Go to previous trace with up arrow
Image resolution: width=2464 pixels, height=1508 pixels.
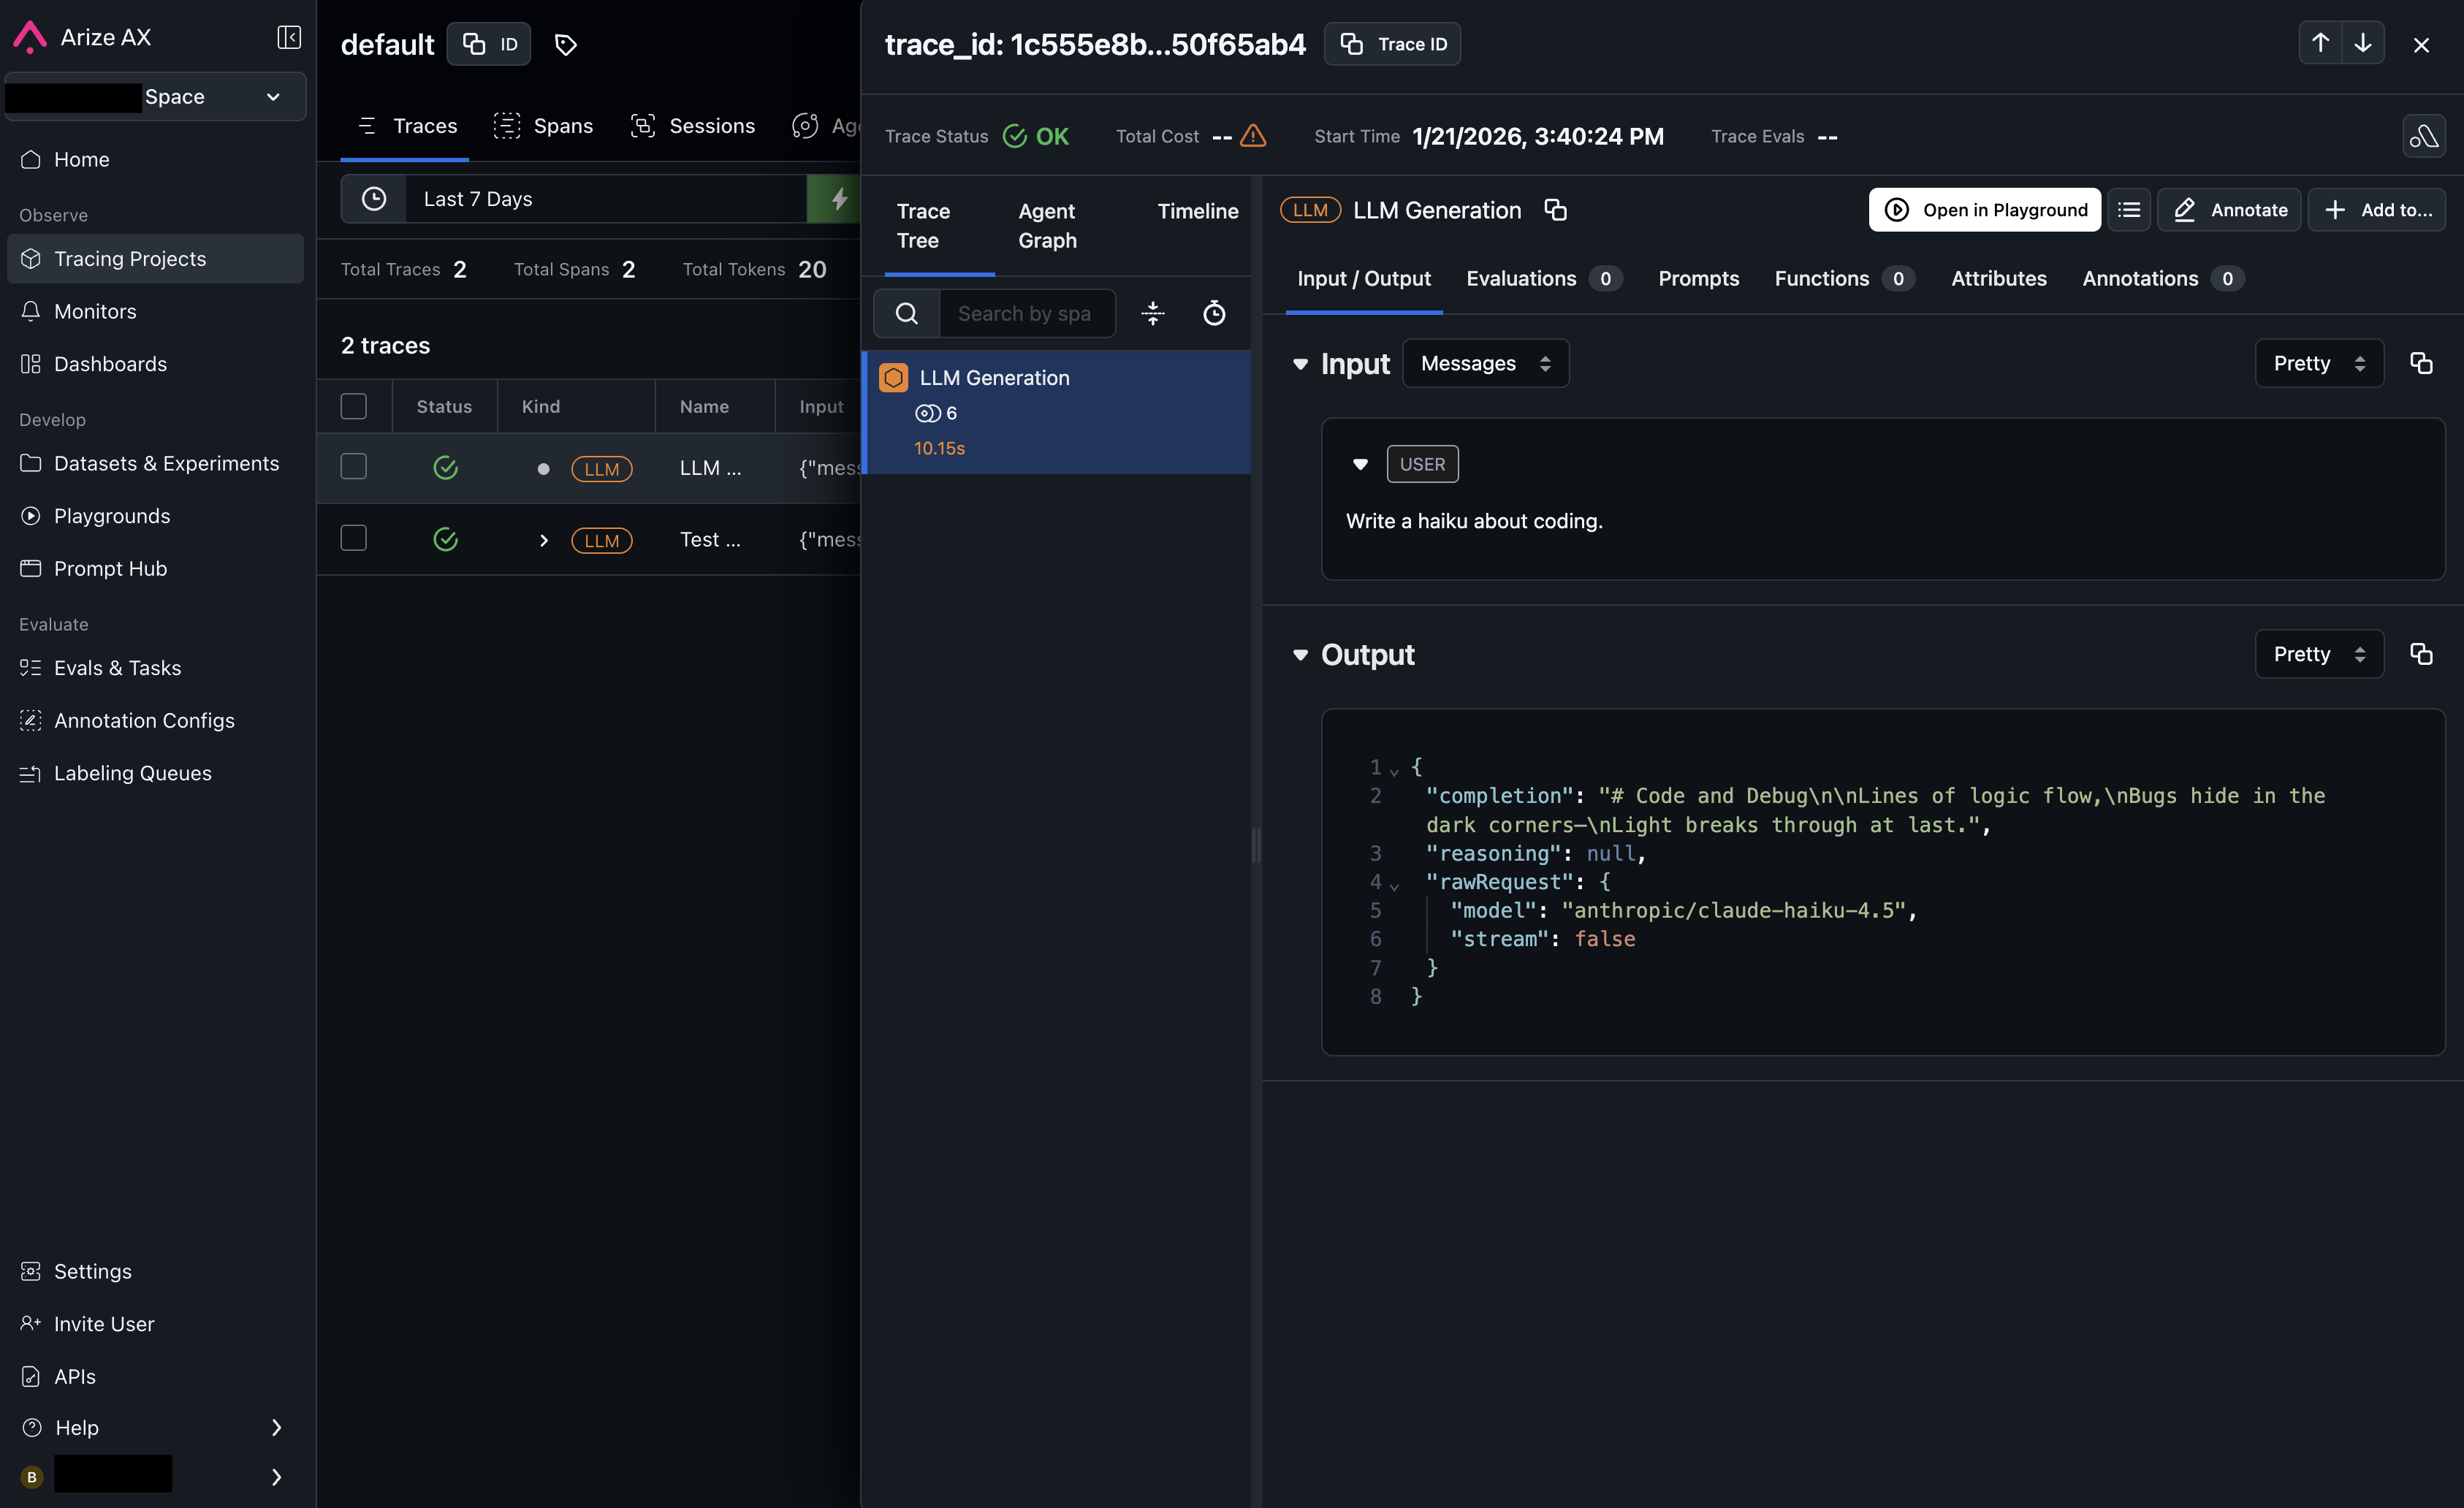click(2320, 44)
